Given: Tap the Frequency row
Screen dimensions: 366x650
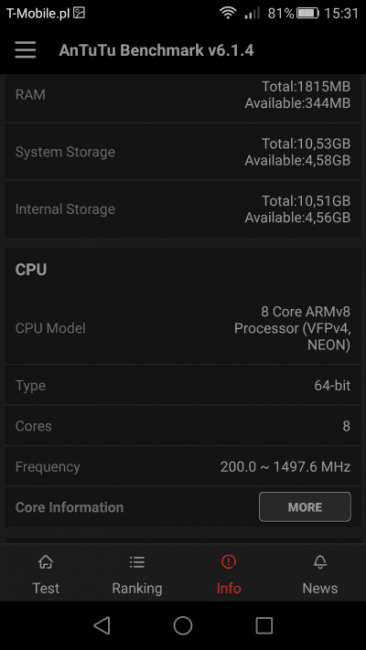Looking at the screenshot, I should point(183,467).
